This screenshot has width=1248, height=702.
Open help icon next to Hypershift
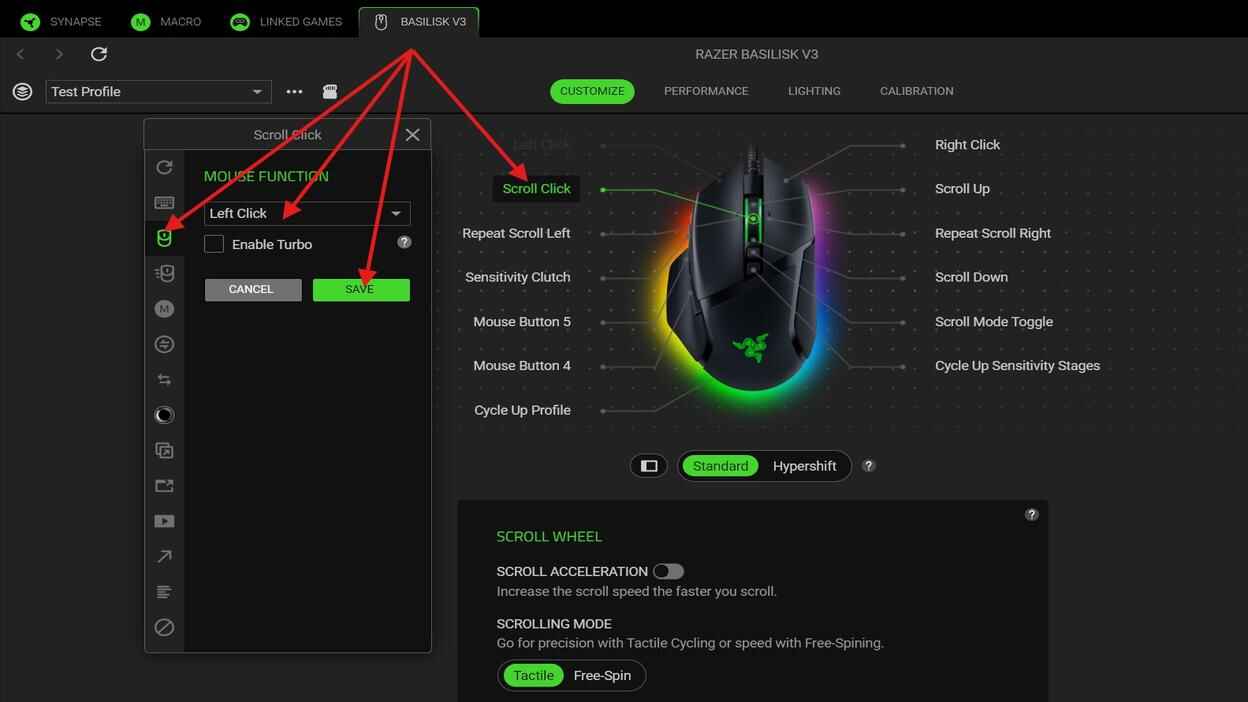click(869, 466)
